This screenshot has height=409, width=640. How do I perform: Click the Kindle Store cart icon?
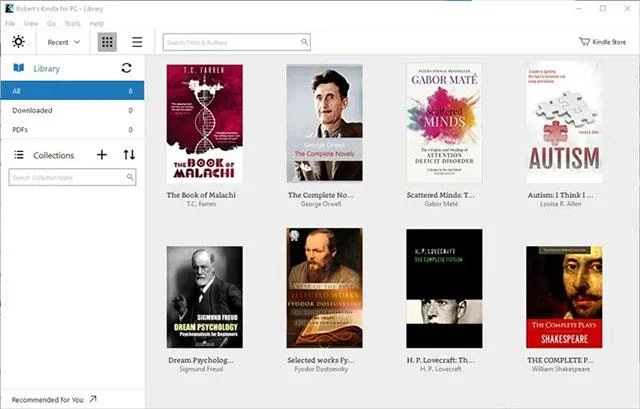coord(584,42)
